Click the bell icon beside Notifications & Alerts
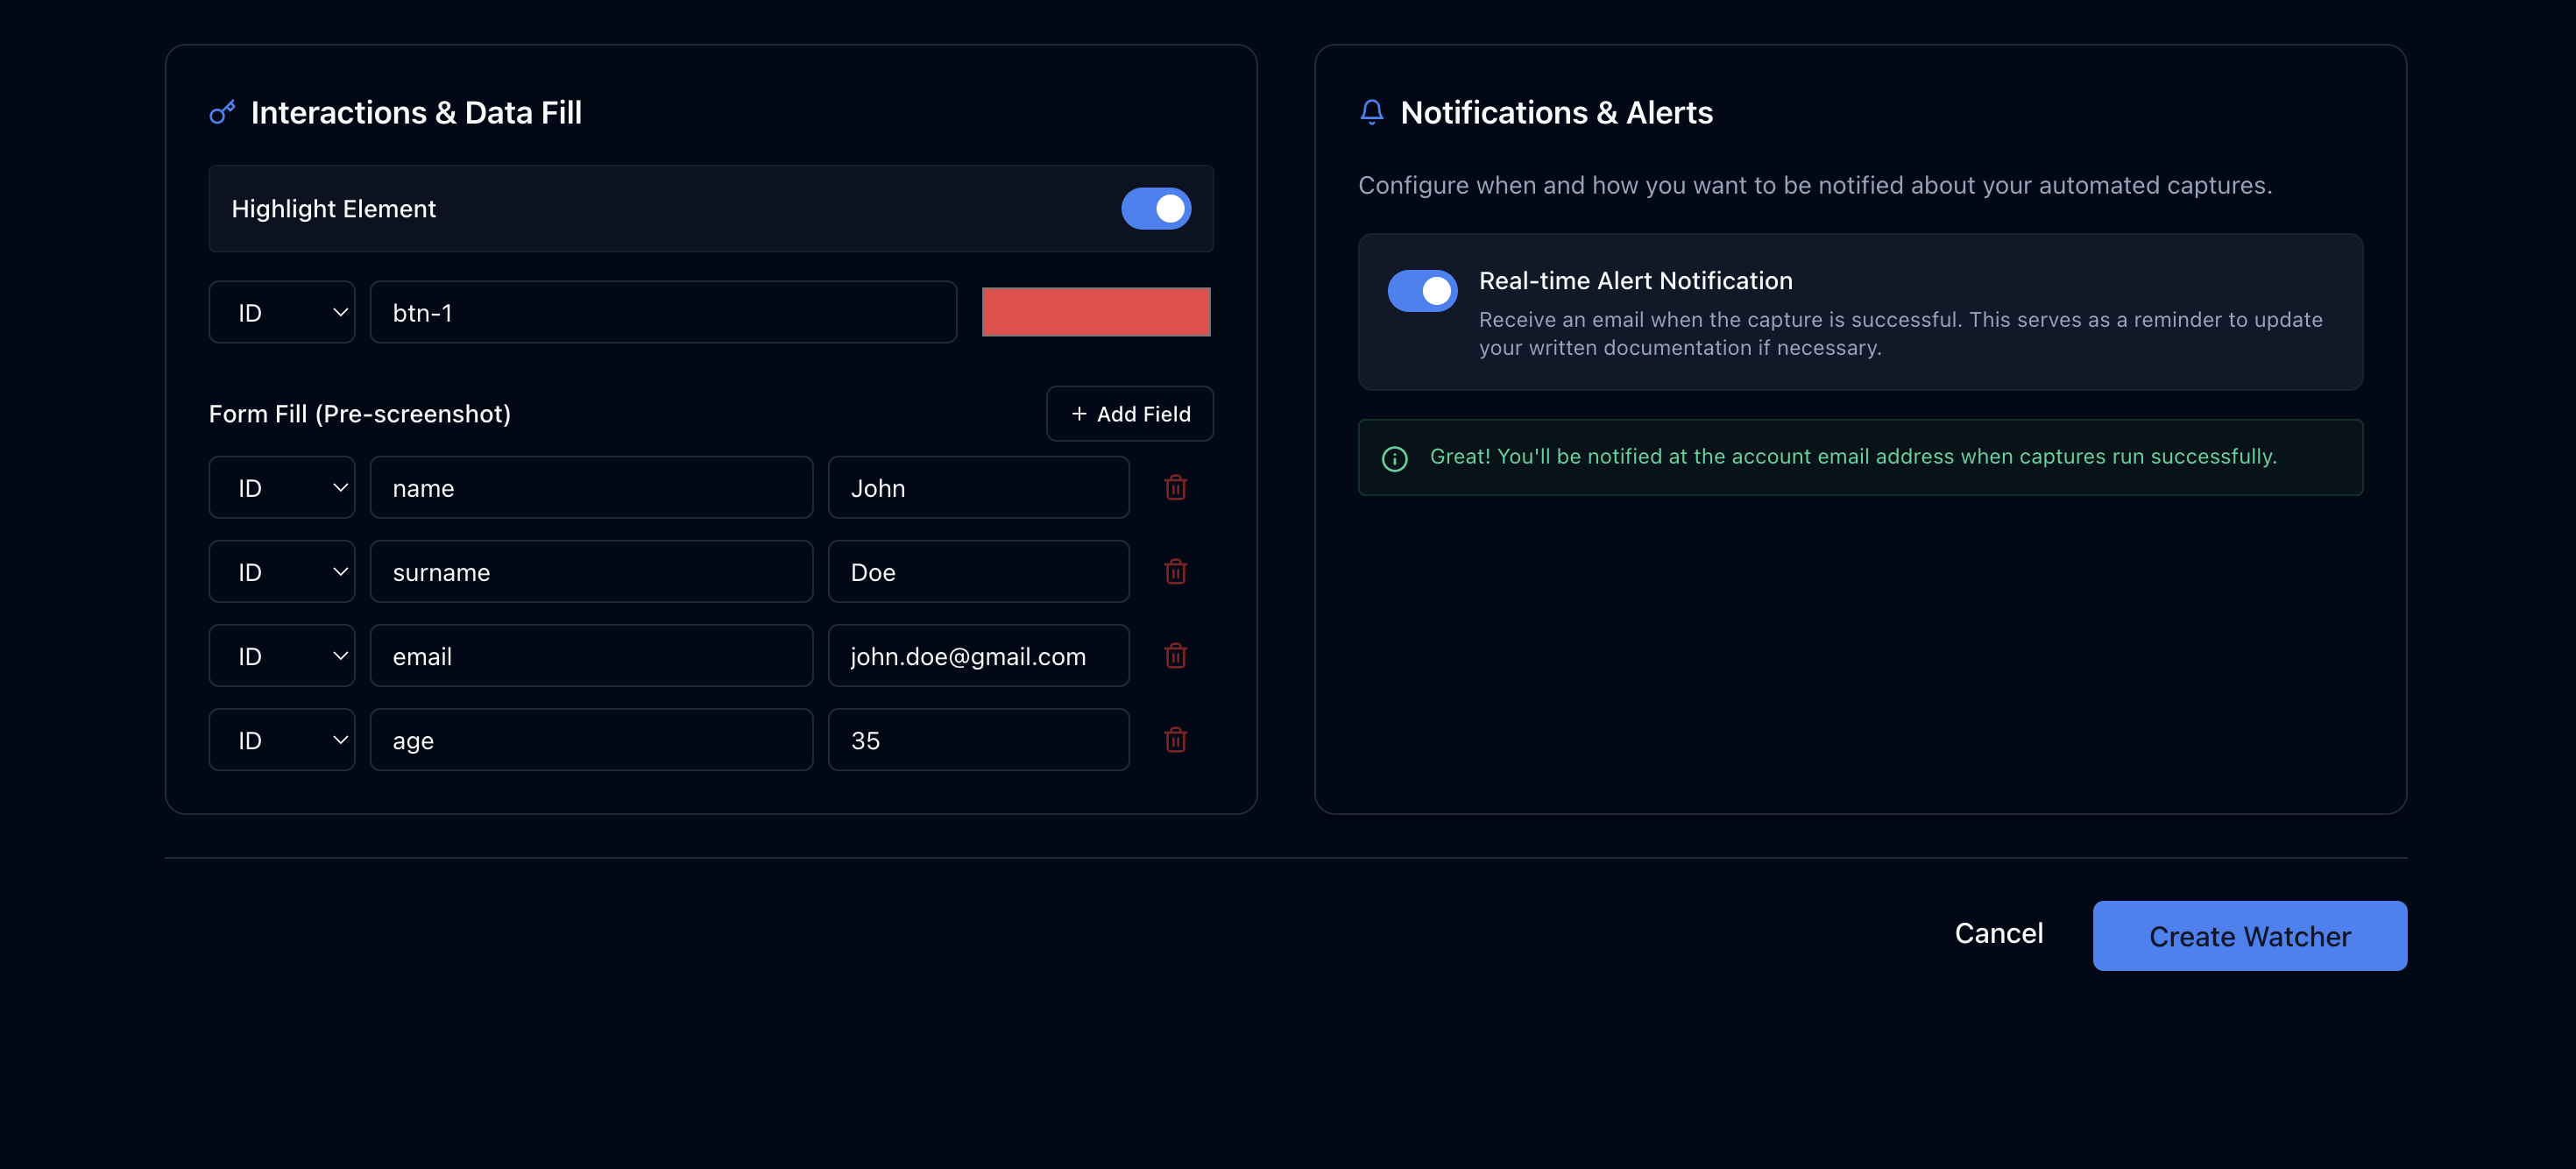The width and height of the screenshot is (2576, 1169). click(x=1371, y=112)
